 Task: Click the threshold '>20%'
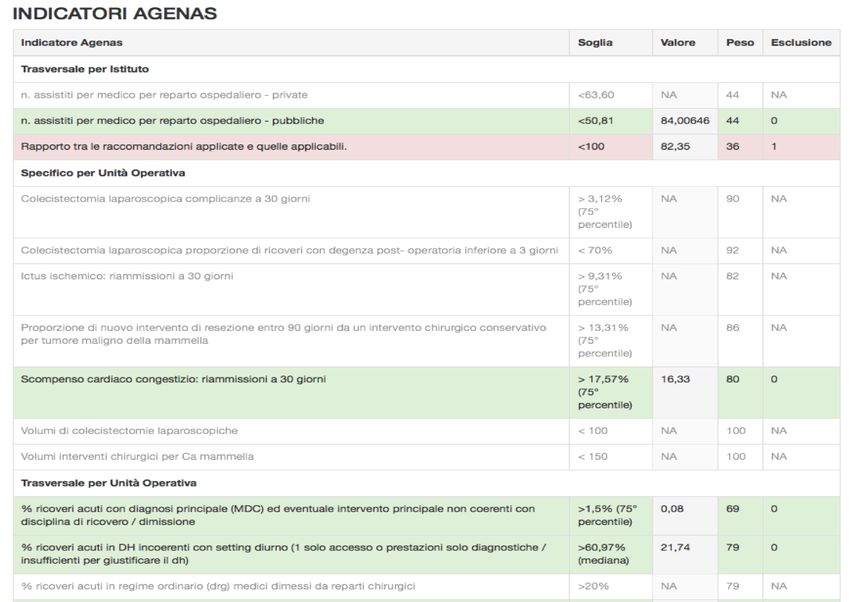pyautogui.click(x=593, y=586)
